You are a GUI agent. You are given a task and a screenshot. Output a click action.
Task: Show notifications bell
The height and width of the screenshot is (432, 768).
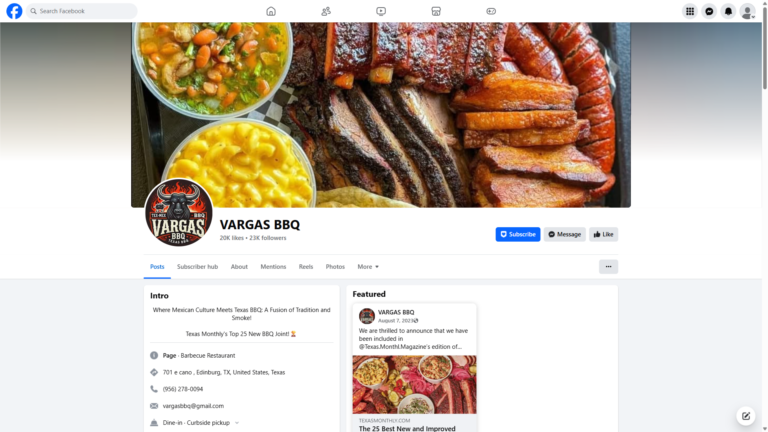728,11
